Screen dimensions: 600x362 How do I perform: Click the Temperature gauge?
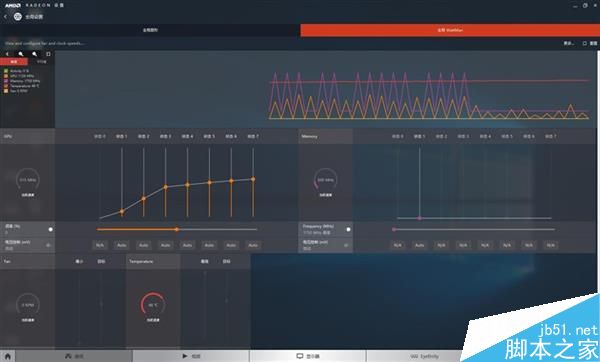coord(153,305)
